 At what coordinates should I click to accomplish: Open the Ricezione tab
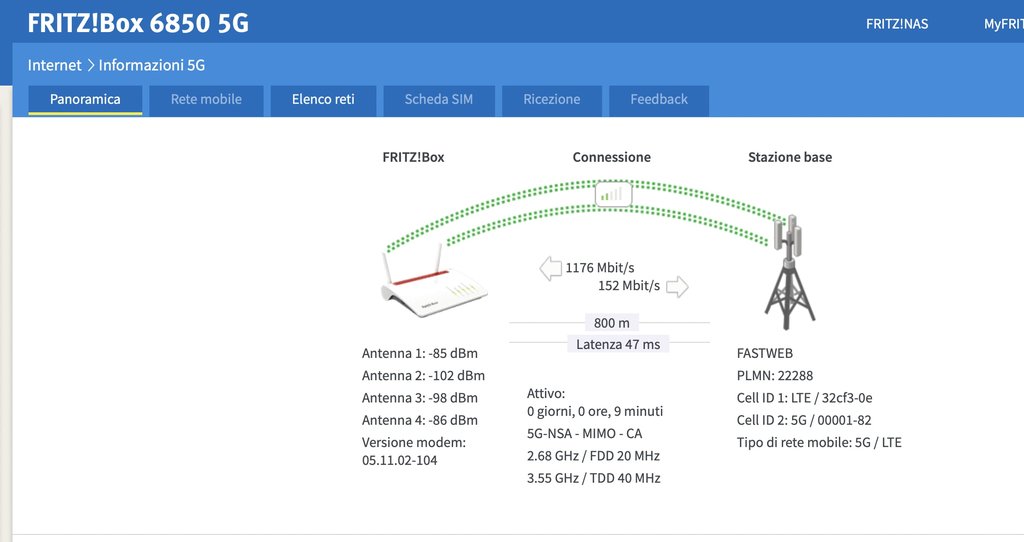pyautogui.click(x=552, y=100)
